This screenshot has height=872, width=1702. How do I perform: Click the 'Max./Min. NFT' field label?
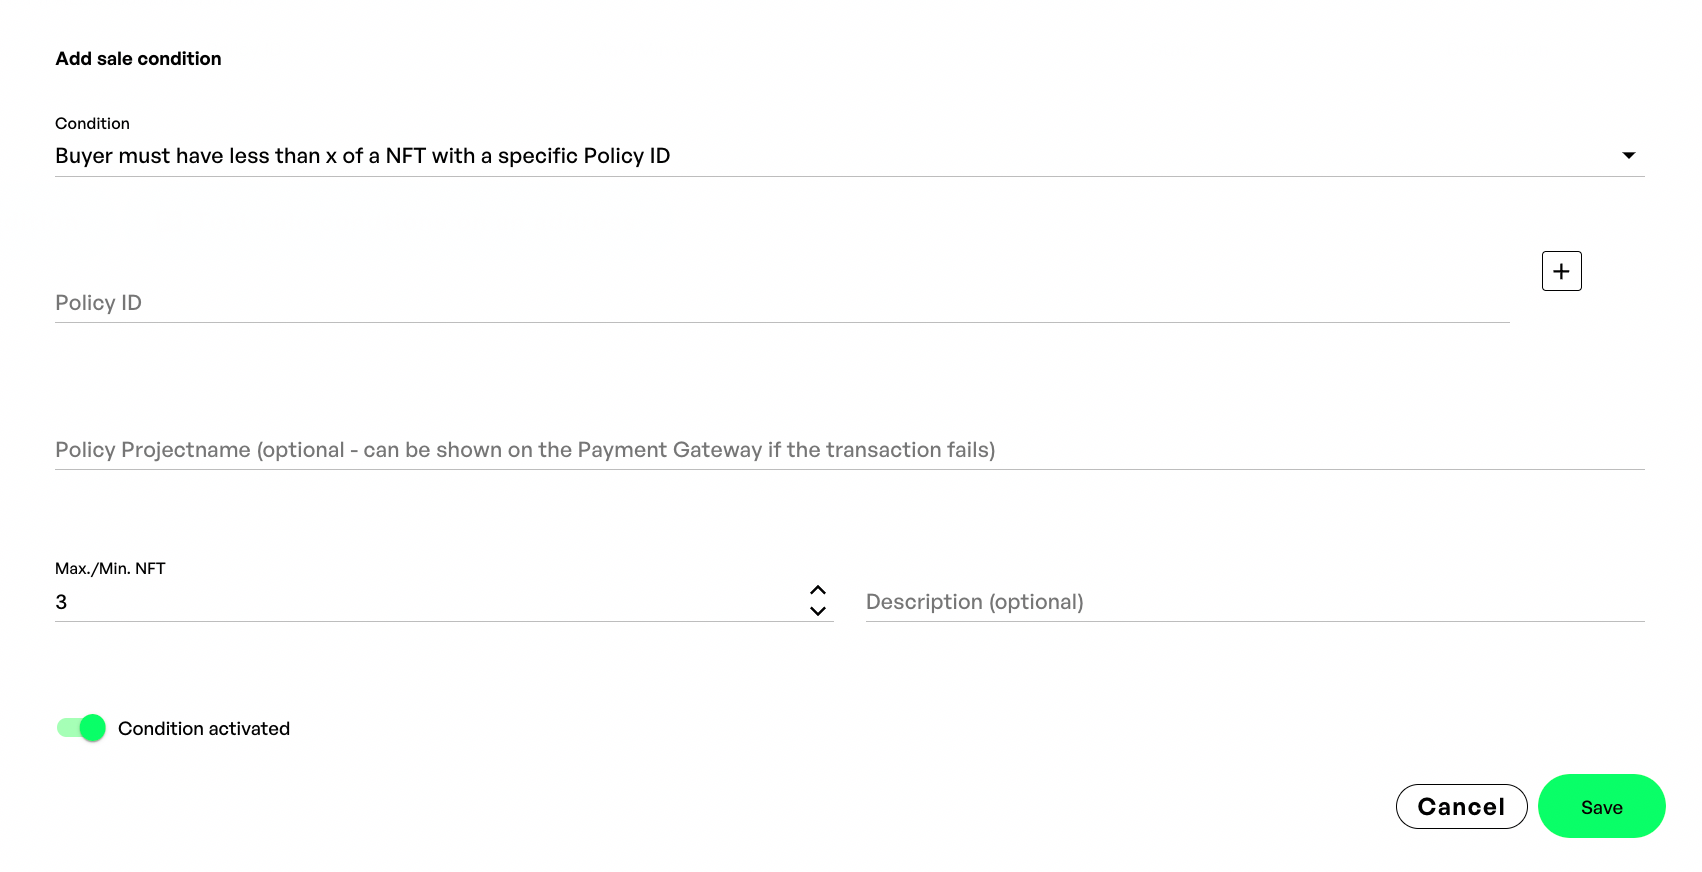(x=110, y=568)
